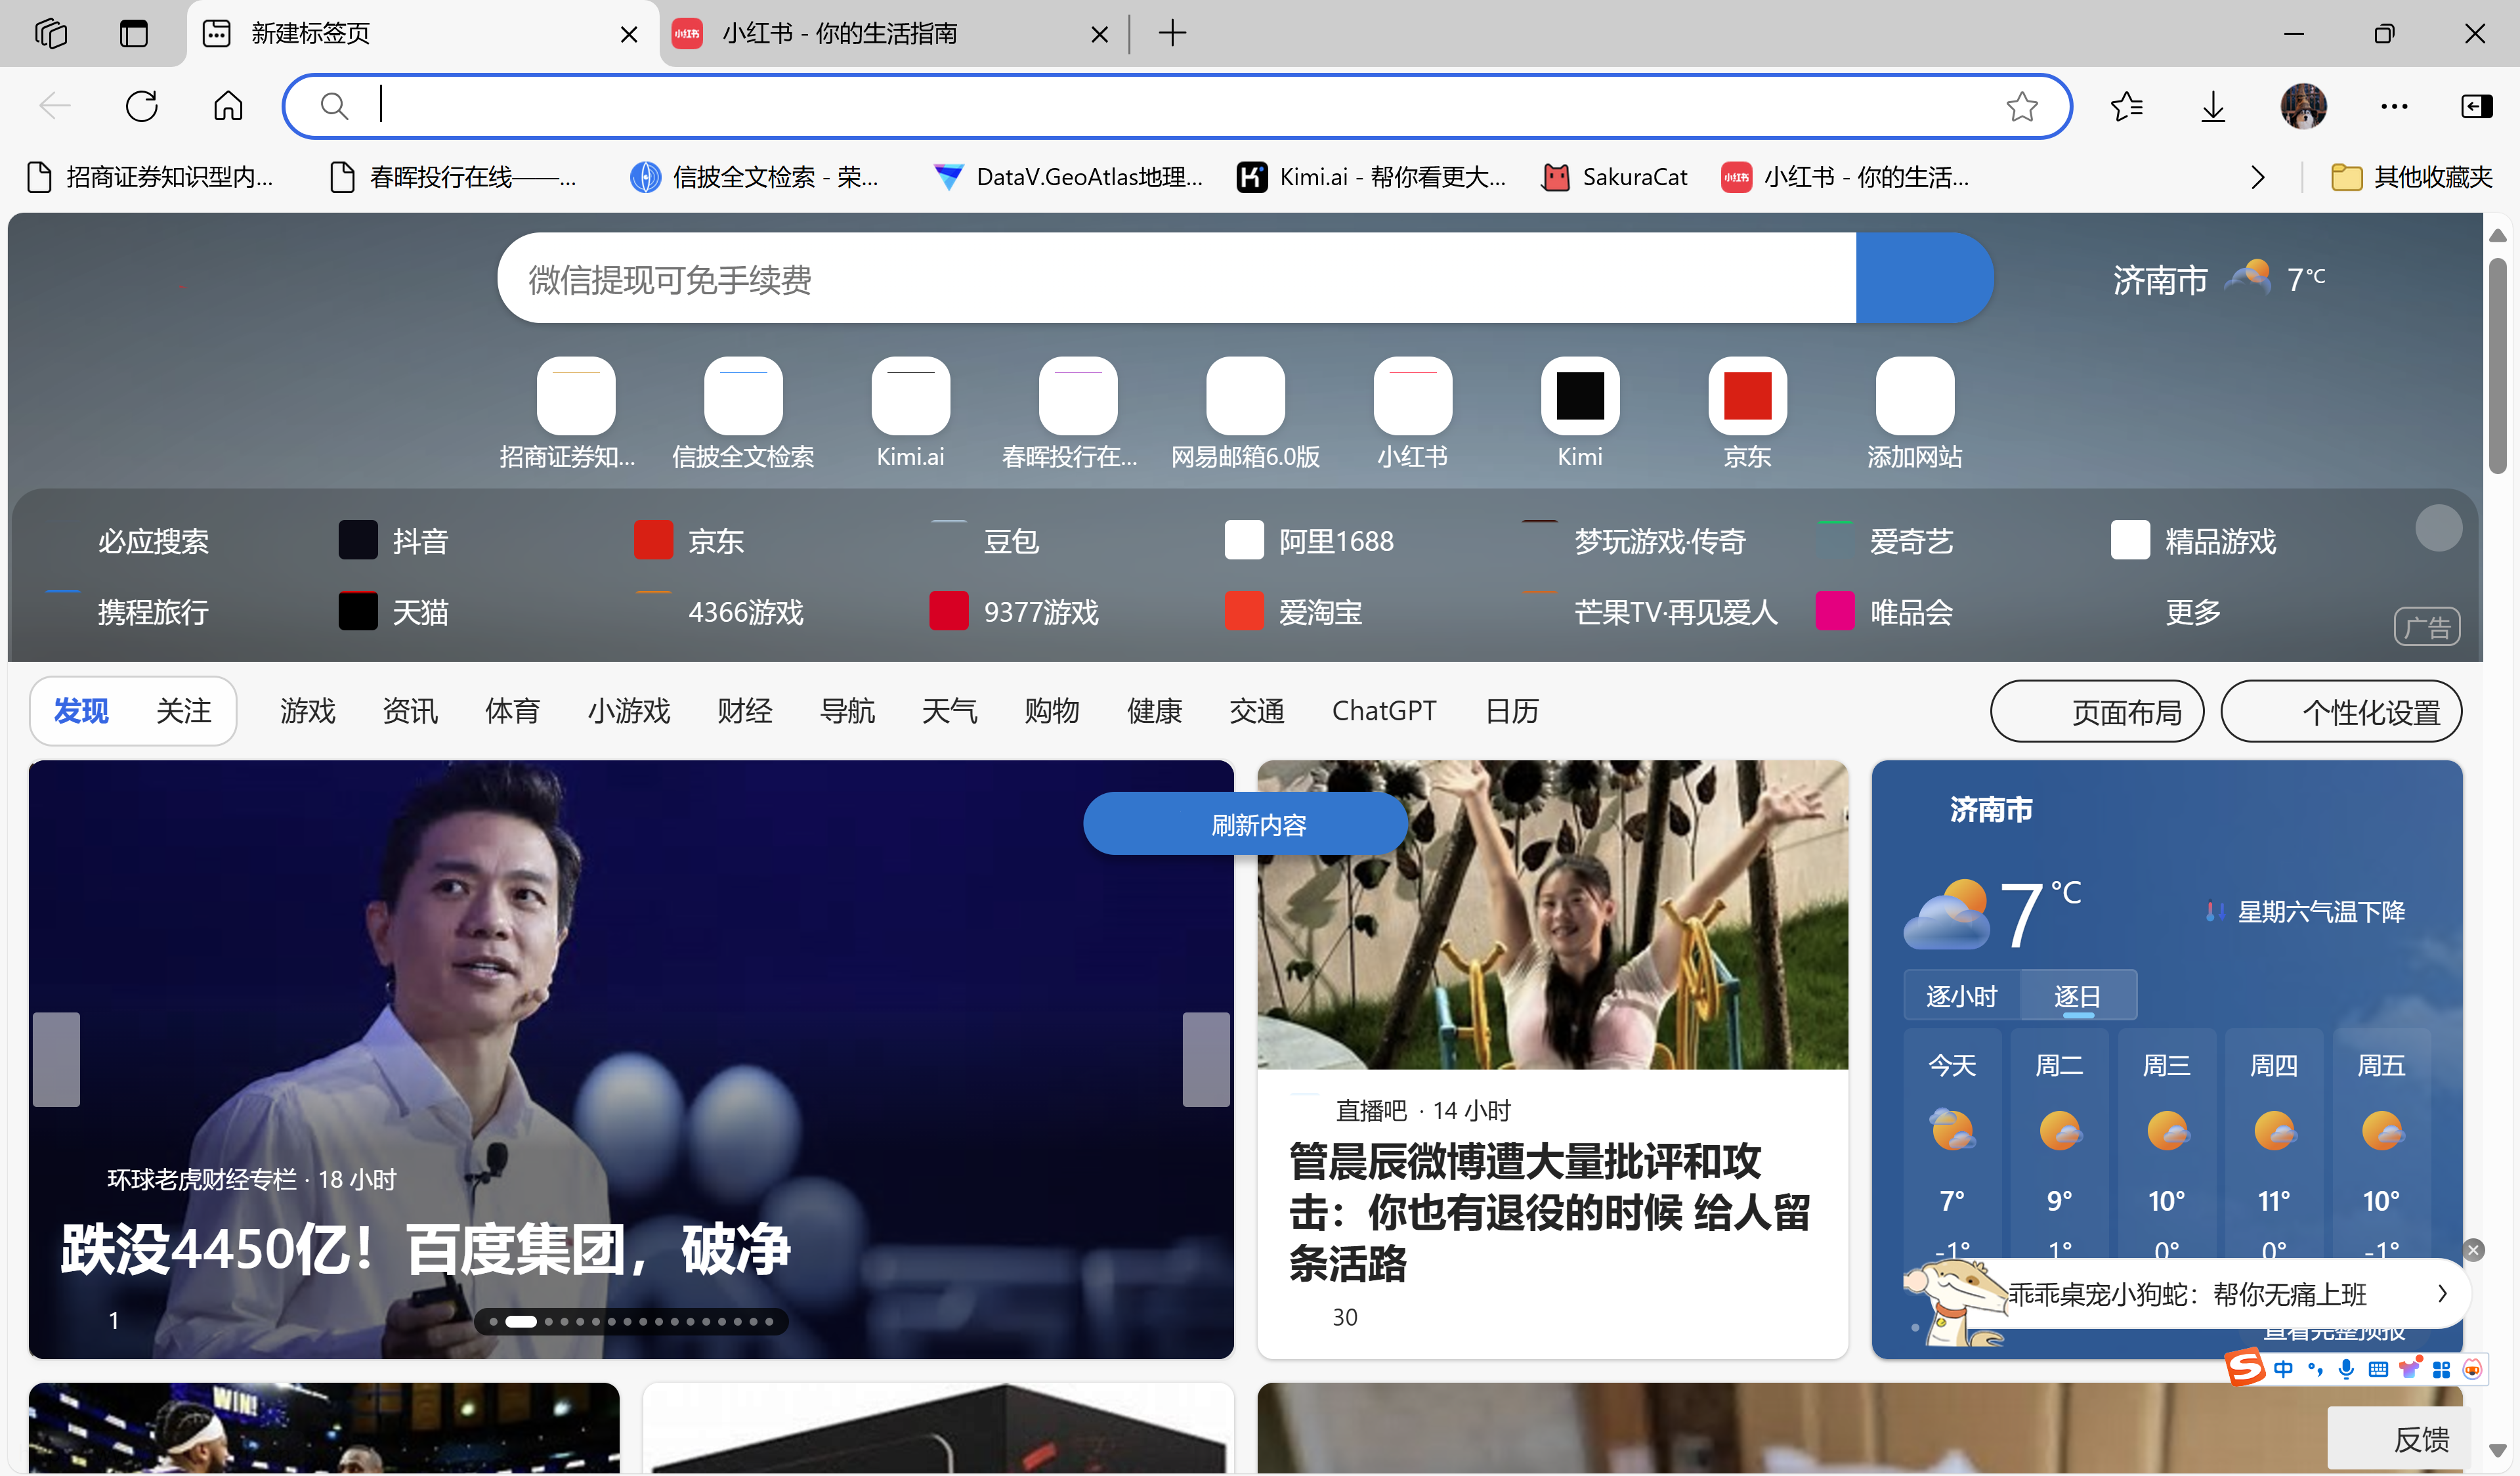This screenshot has width=2520, height=1476.
Task: Switch weather to 逐小时 view
Action: coord(1961,996)
